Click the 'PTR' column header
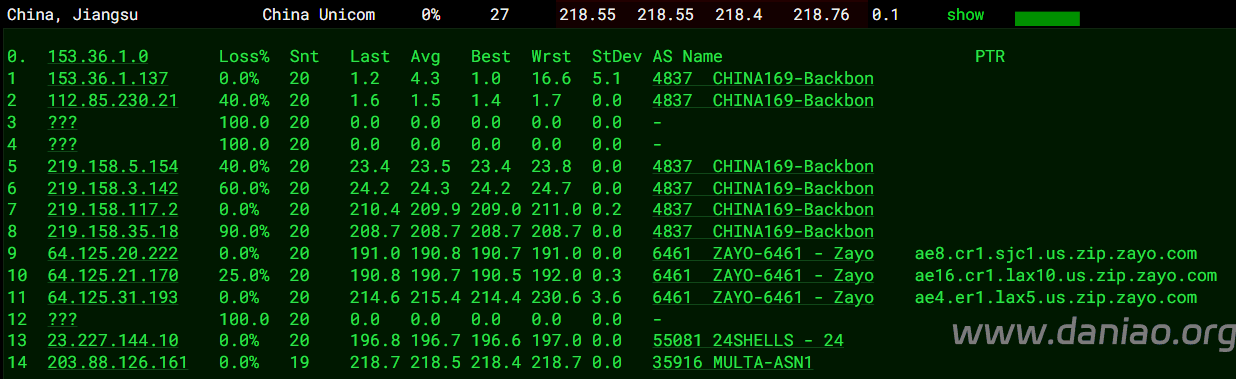This screenshot has height=379, width=1236. click(x=990, y=57)
